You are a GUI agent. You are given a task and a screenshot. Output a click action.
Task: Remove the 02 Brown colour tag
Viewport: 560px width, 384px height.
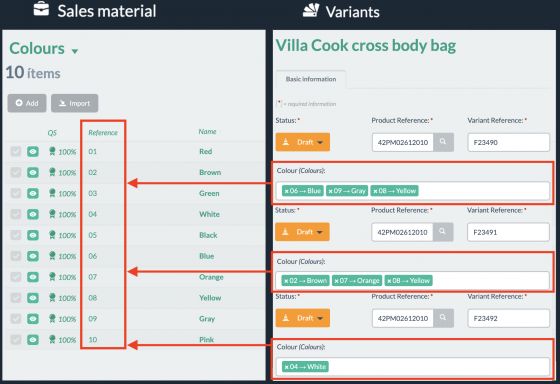[x=286, y=281]
